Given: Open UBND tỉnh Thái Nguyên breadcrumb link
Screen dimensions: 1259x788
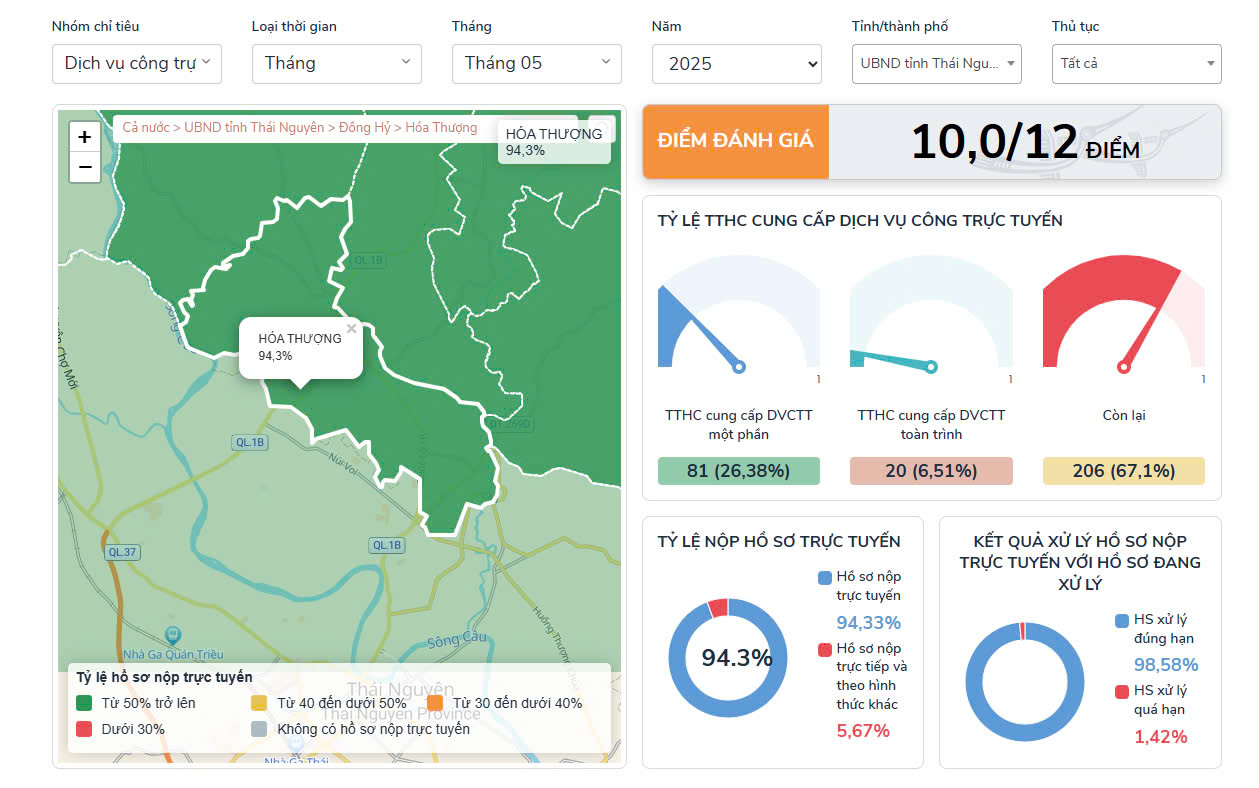Looking at the screenshot, I should tap(254, 128).
